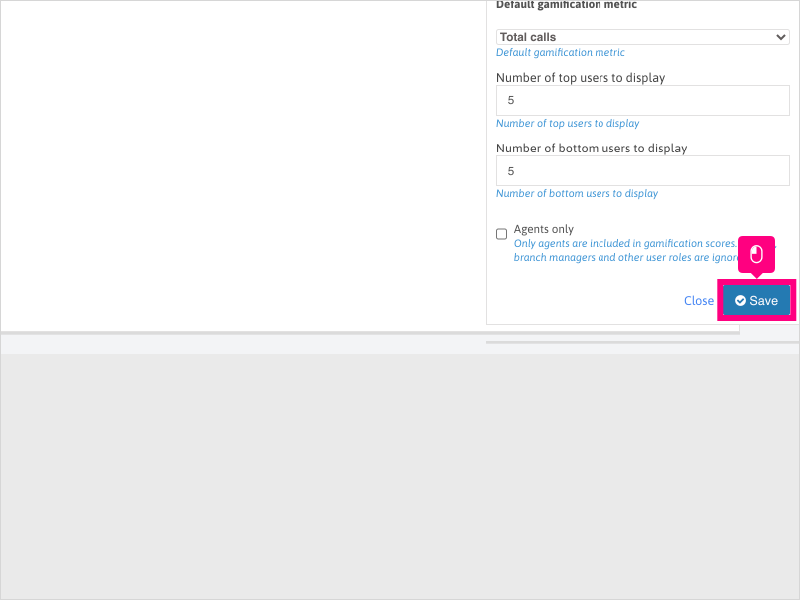This screenshot has height=600, width=800.
Task: Enable the Agents only checkbox
Action: coord(502,234)
